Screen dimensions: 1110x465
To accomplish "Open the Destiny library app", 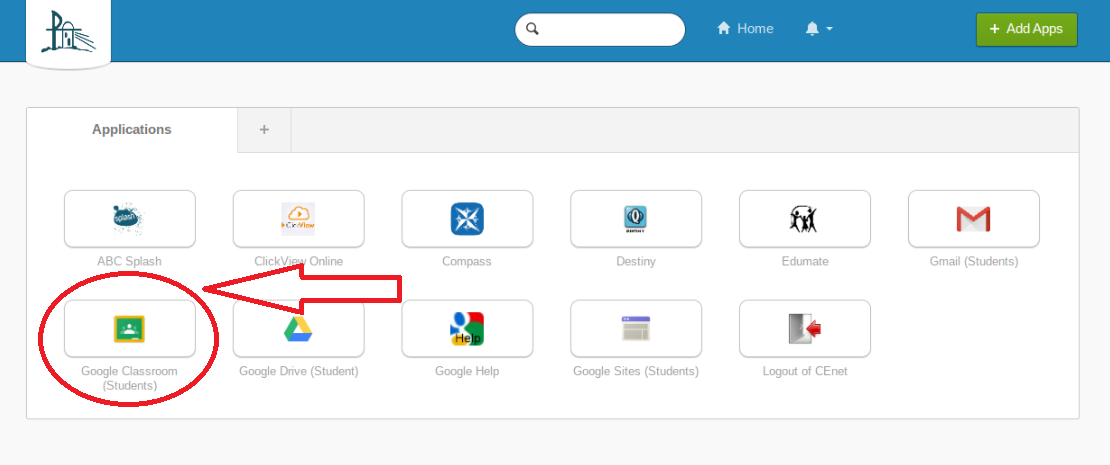I will pyautogui.click(x=636, y=219).
